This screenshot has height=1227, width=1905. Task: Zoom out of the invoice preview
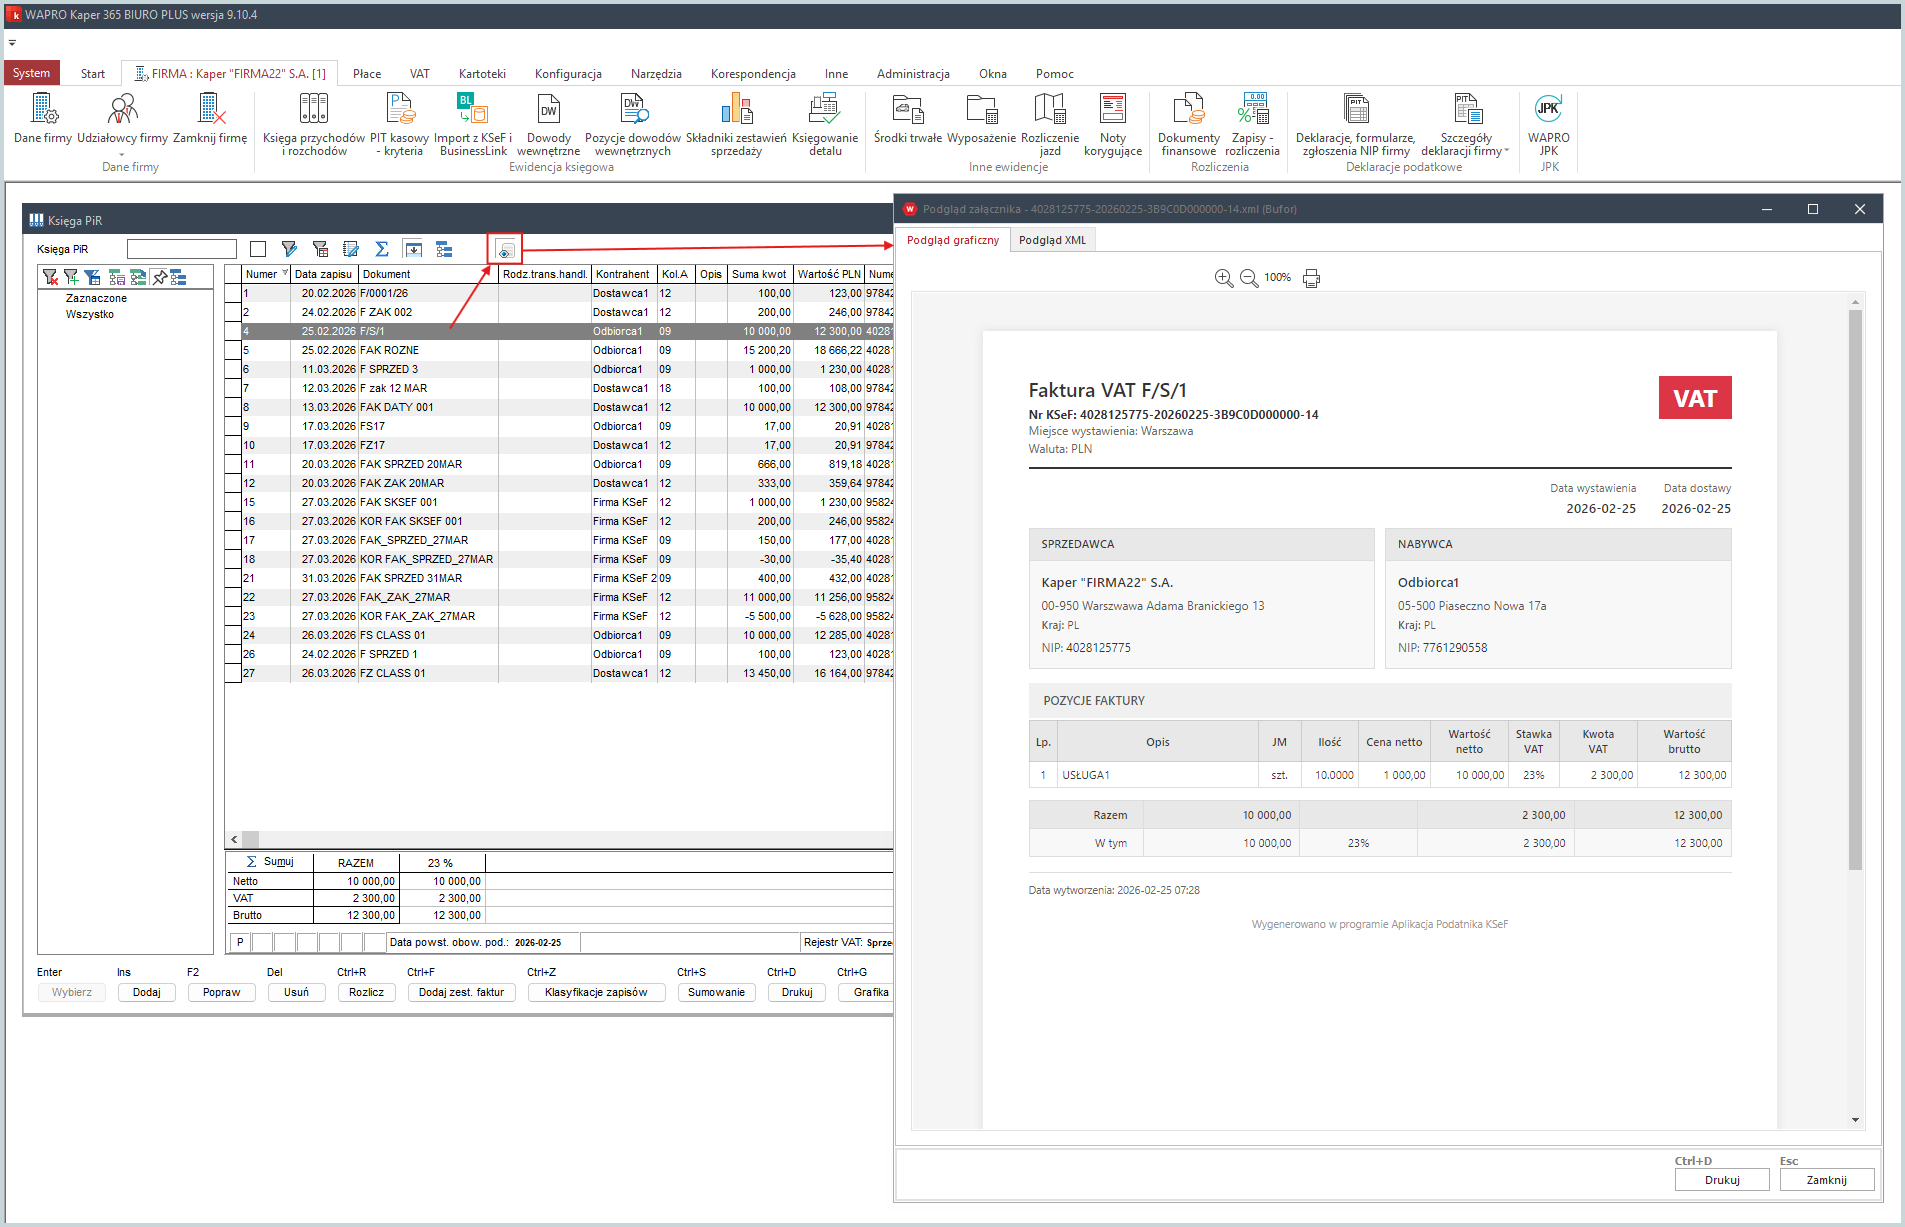point(1249,278)
